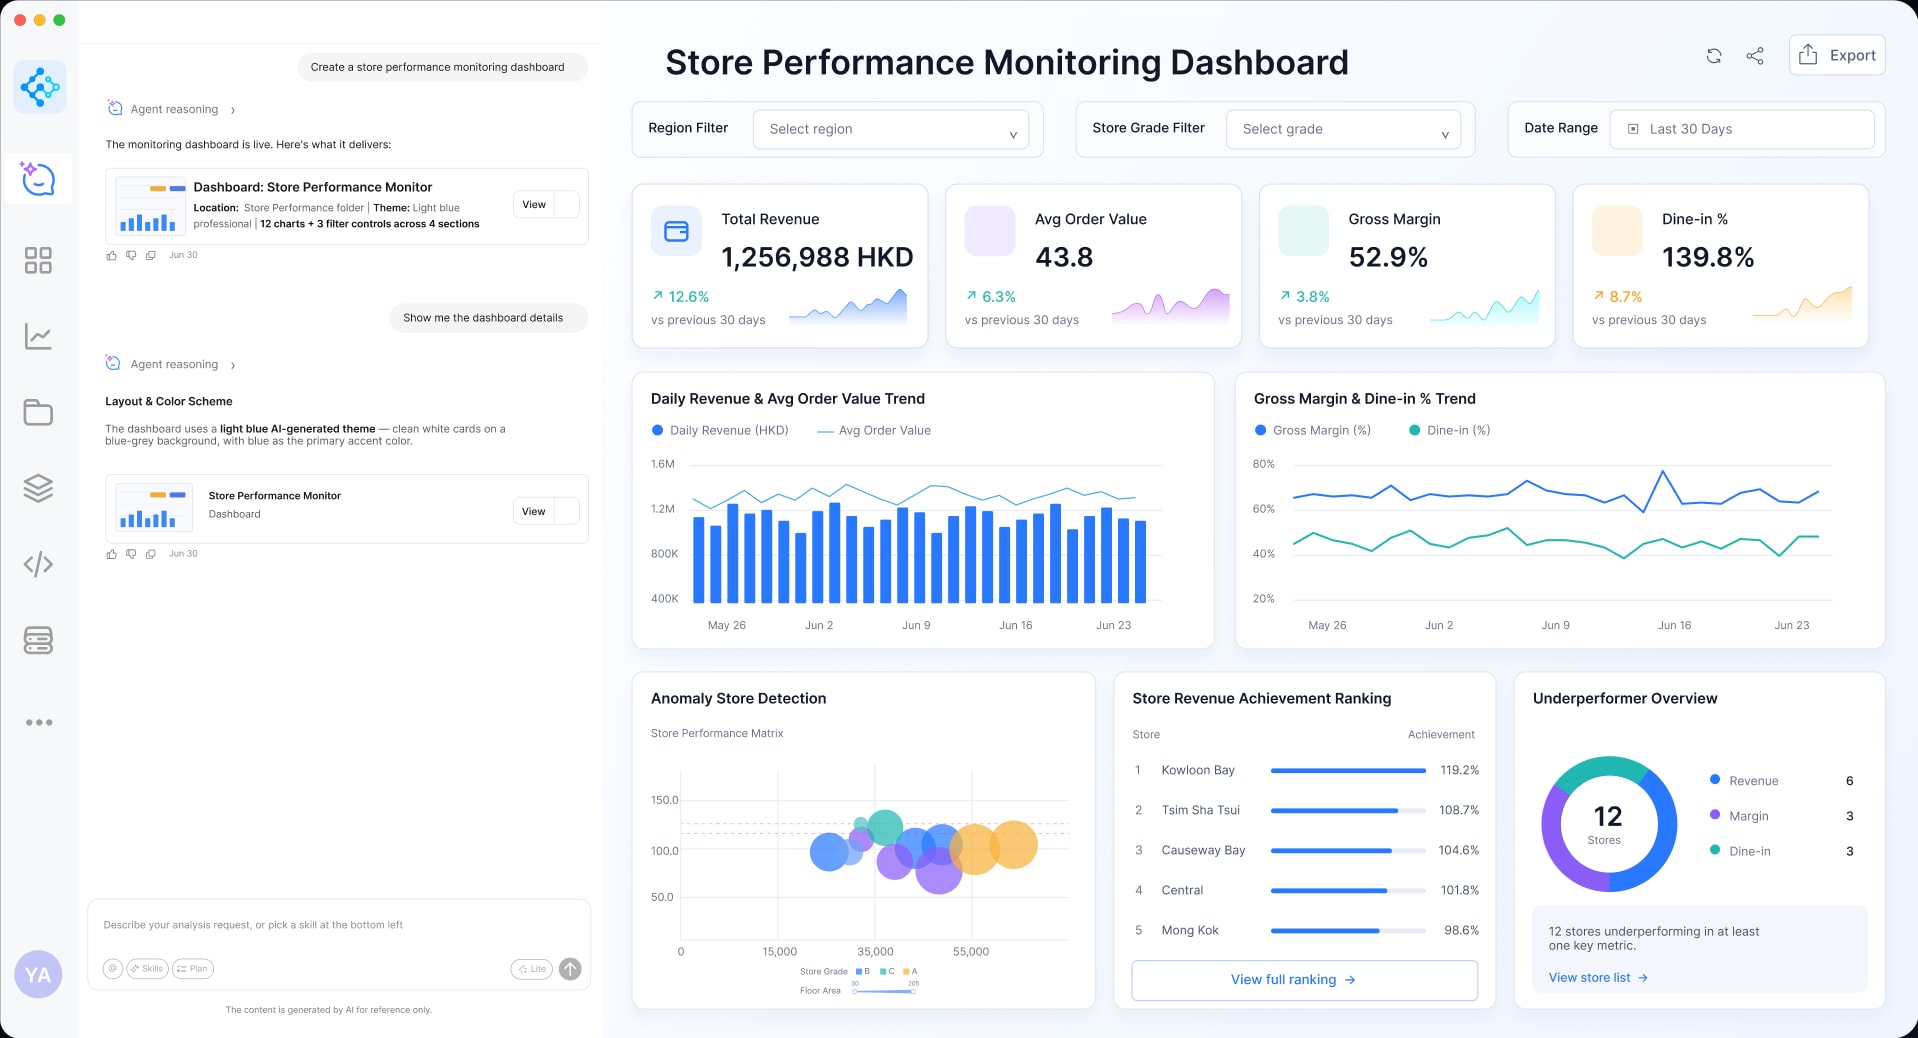This screenshot has width=1918, height=1038.
Task: Click 'Show me the dashboard details' message
Action: coord(489,318)
